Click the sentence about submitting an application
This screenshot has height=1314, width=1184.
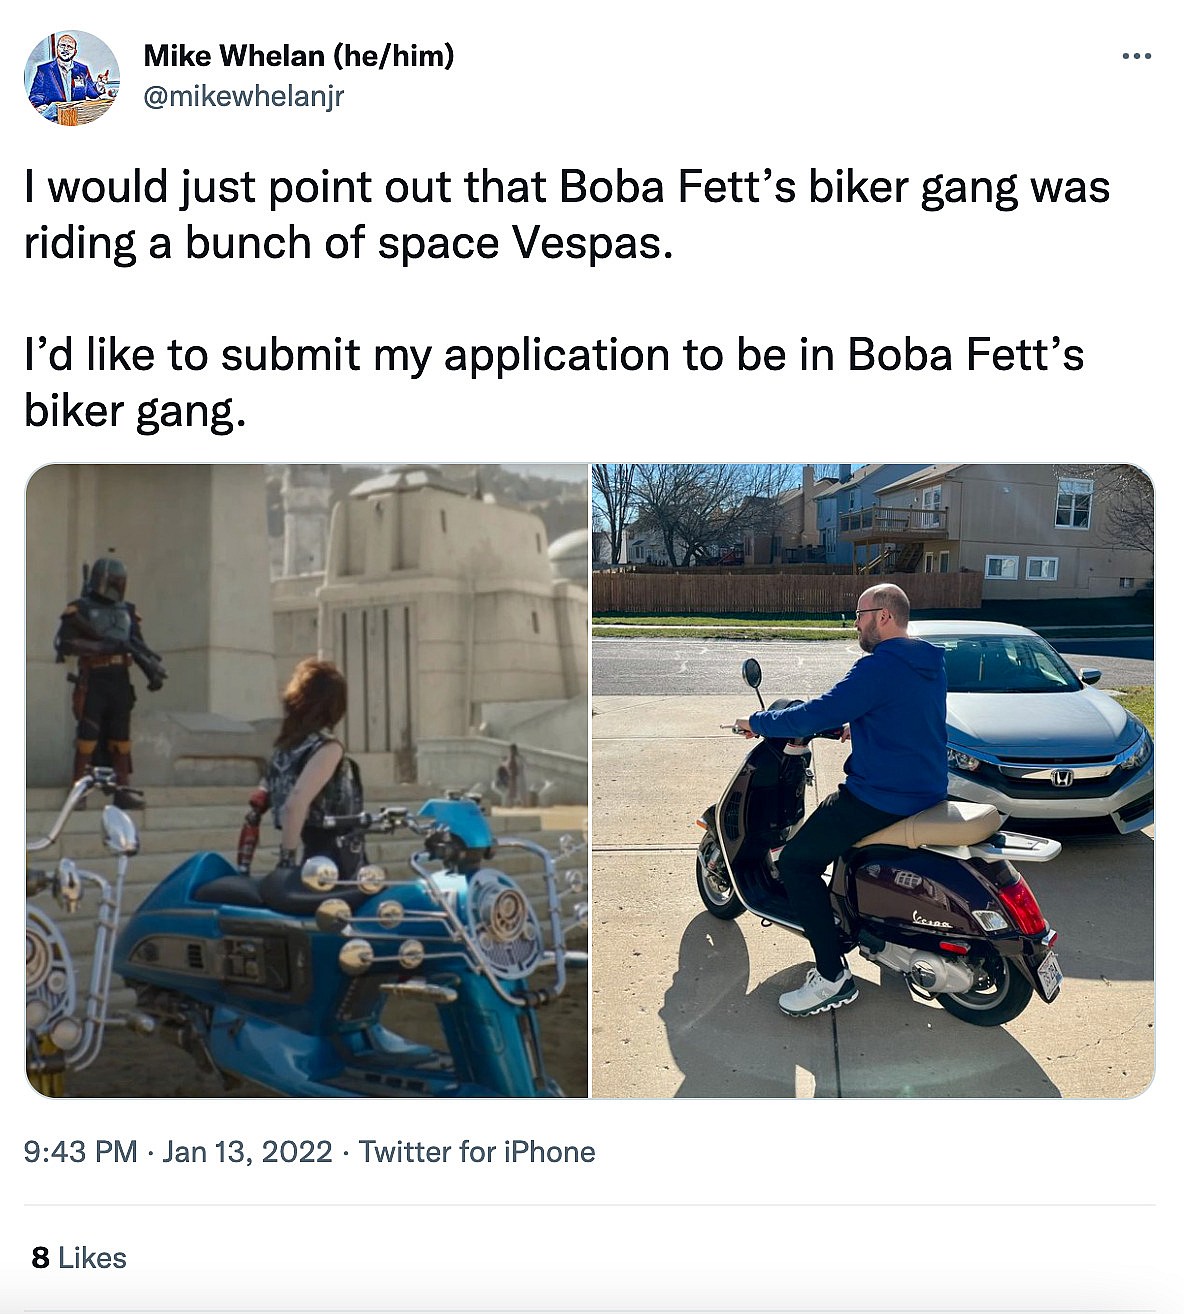click(x=553, y=382)
